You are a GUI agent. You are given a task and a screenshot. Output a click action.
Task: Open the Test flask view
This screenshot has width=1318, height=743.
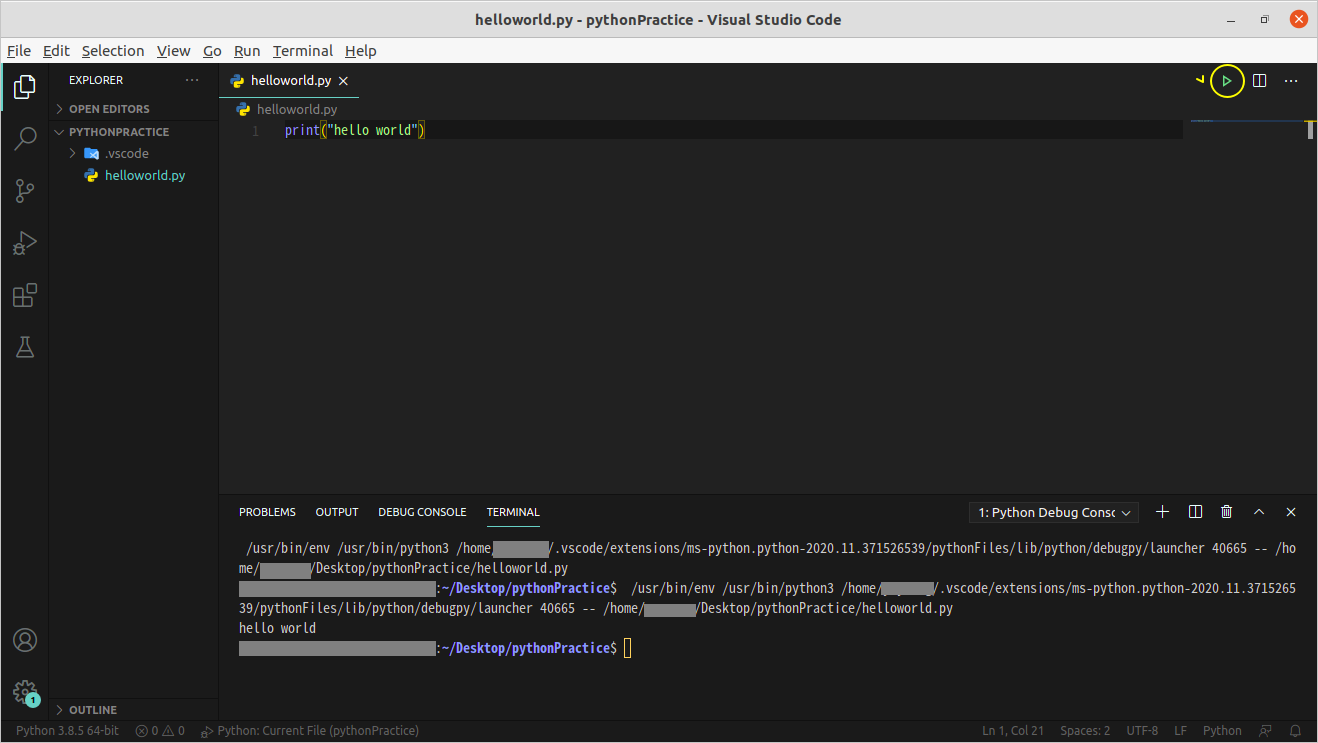25,347
